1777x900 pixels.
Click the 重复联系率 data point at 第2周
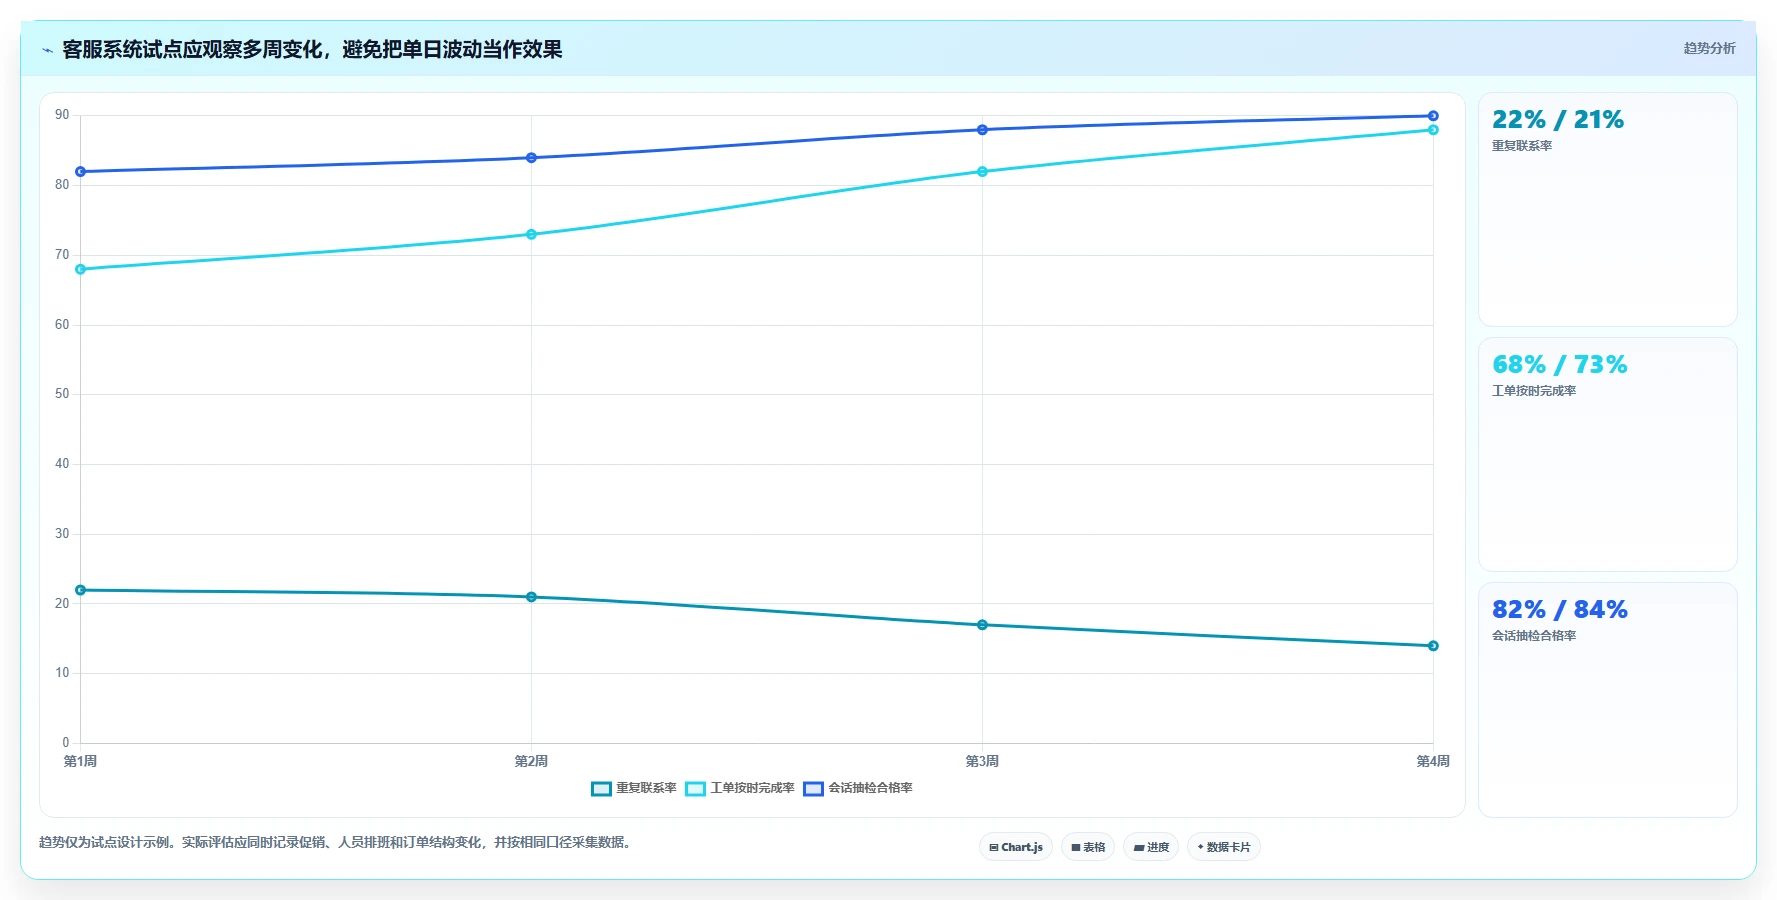(531, 597)
